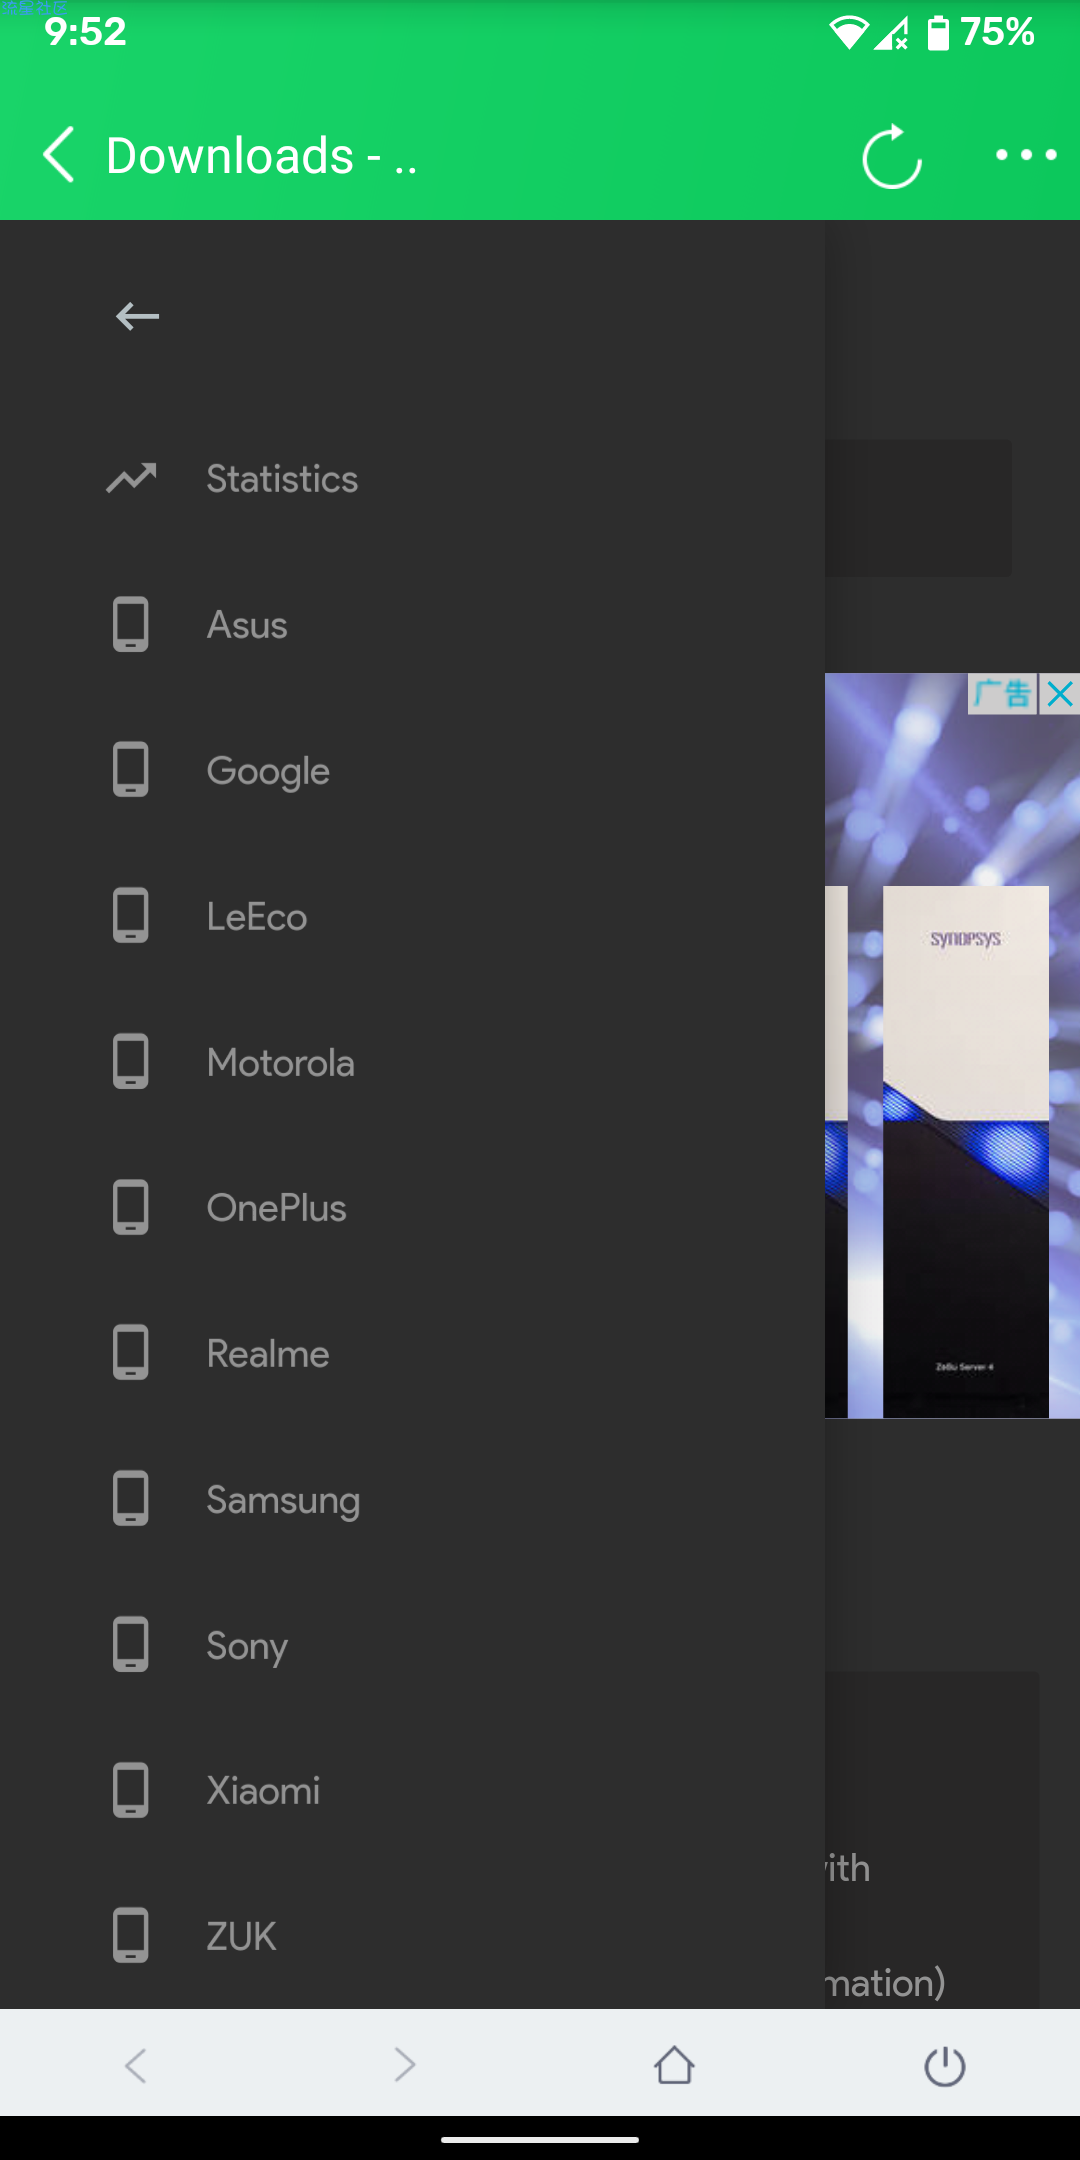This screenshot has width=1080, height=2160.
Task: Go back using the header chevron
Action: 60,155
